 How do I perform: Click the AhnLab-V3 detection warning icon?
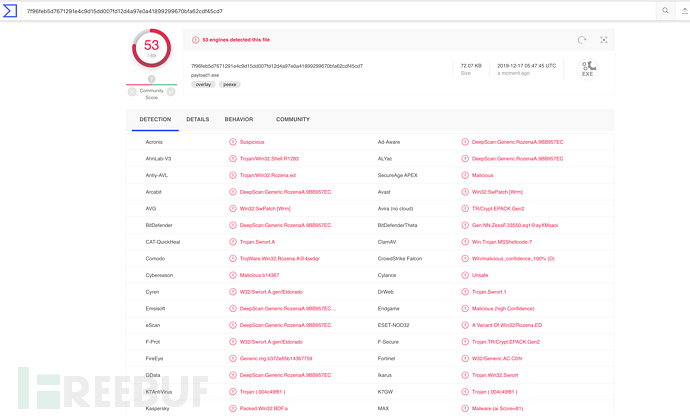point(233,158)
